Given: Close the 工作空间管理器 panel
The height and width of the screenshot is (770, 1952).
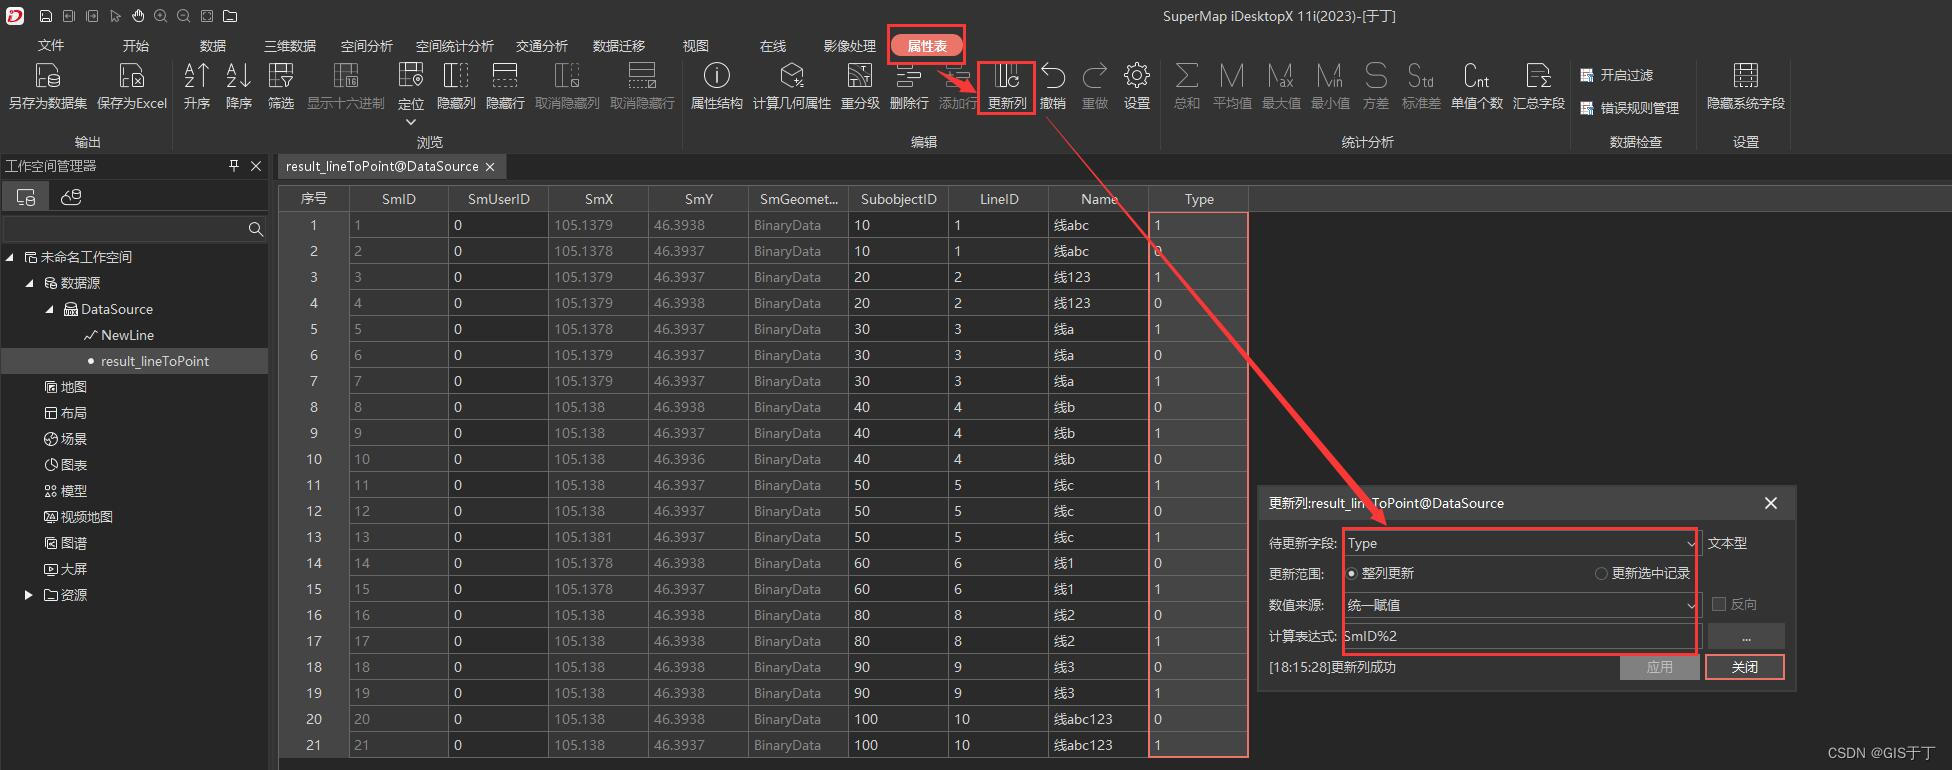Looking at the screenshot, I should [256, 166].
